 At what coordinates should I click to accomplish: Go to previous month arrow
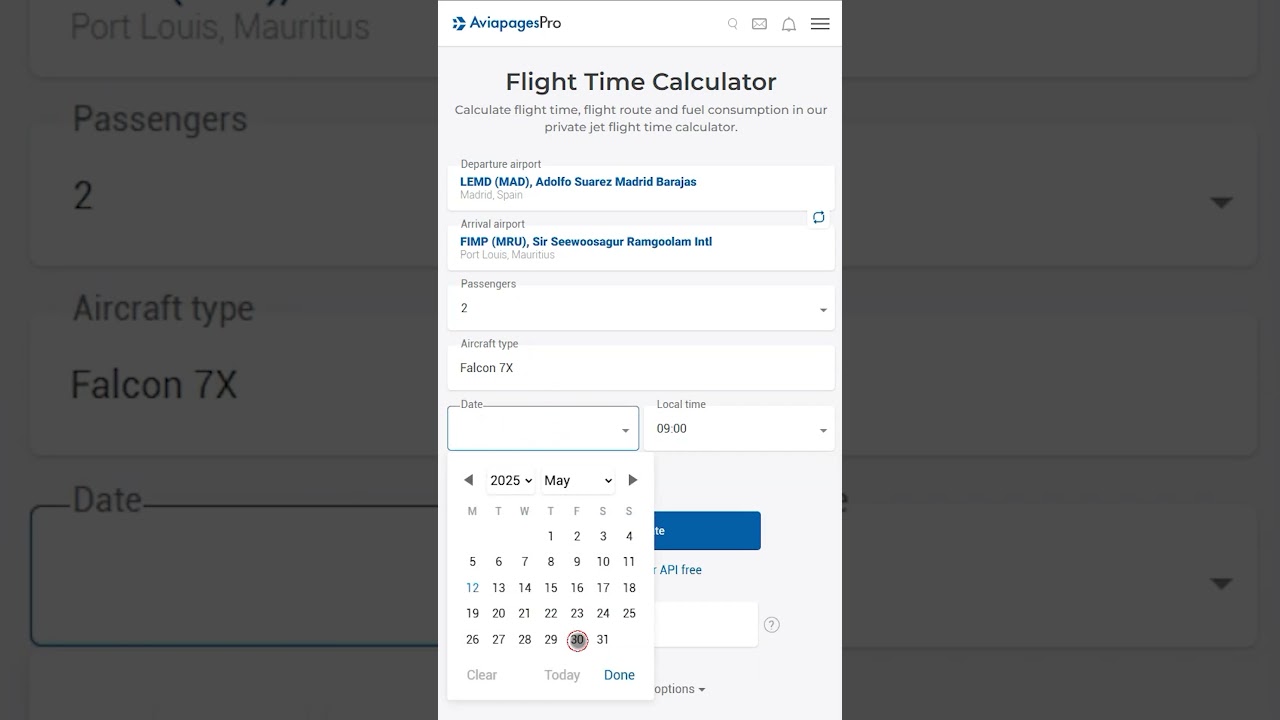tap(468, 480)
